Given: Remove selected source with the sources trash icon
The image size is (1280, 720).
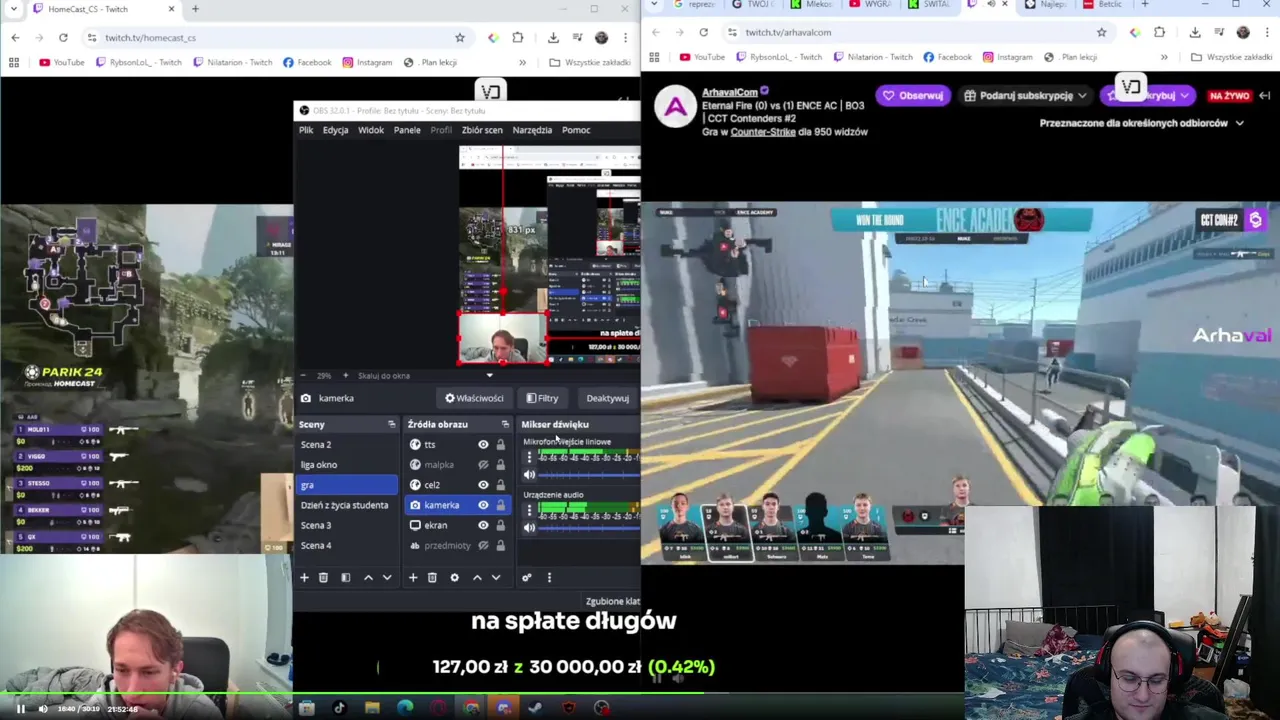Looking at the screenshot, I should click(x=432, y=577).
